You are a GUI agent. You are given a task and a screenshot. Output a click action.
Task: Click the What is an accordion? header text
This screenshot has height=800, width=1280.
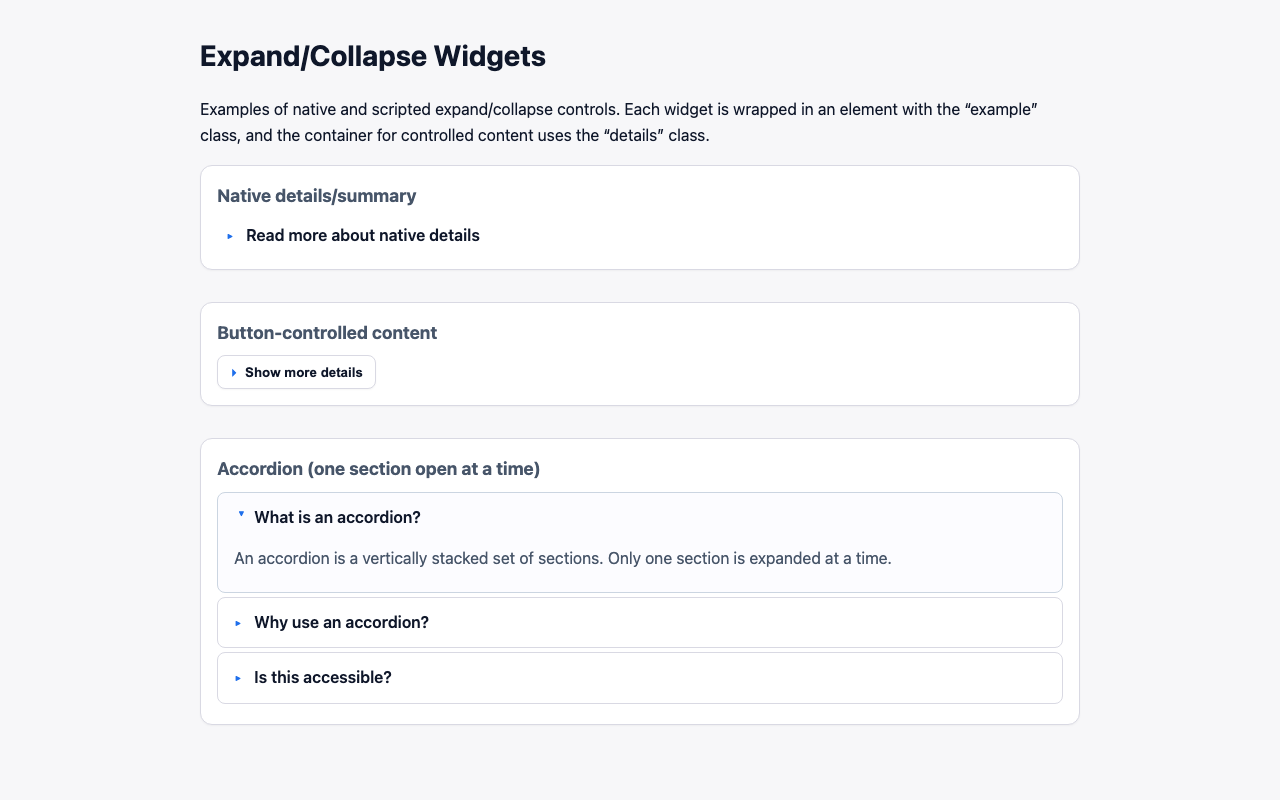point(338,517)
